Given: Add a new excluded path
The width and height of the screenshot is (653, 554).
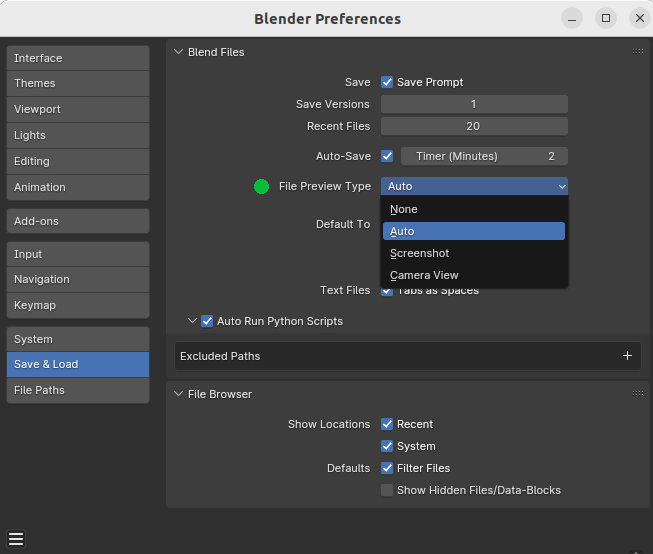Looking at the screenshot, I should click(x=627, y=356).
